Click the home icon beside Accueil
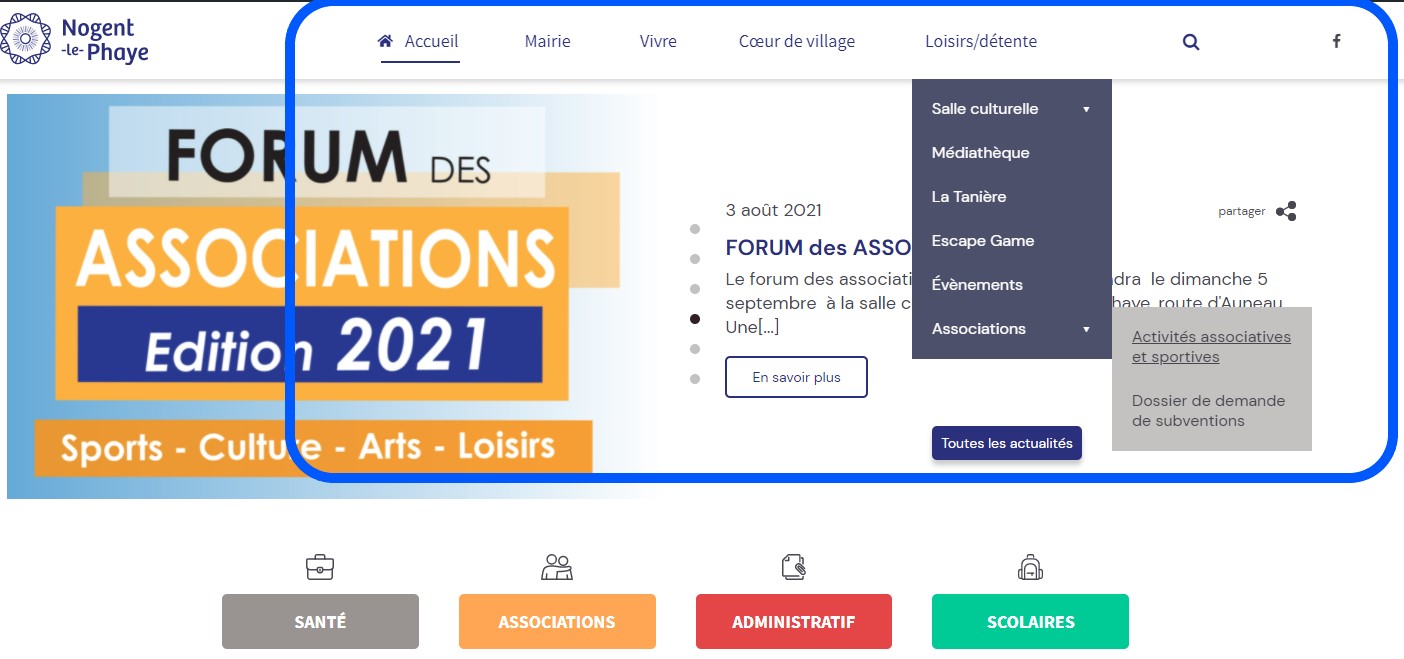The width and height of the screenshot is (1404, 659). pos(385,41)
